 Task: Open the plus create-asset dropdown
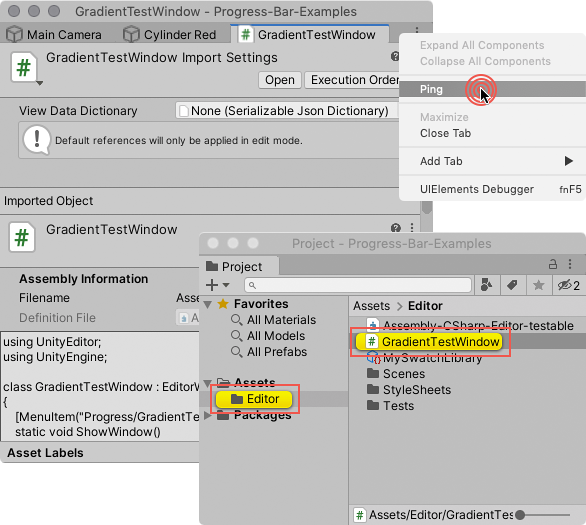coord(218,285)
